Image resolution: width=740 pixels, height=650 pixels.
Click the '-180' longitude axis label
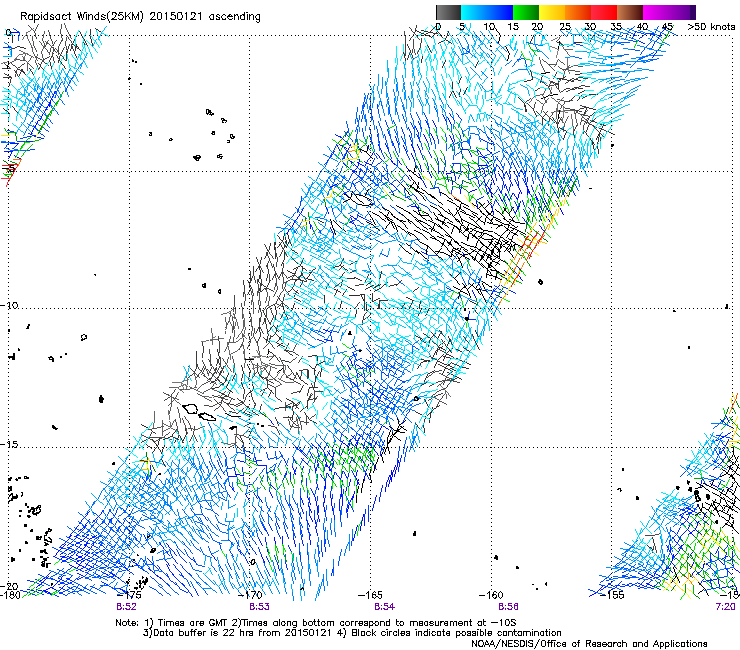click(x=10, y=595)
